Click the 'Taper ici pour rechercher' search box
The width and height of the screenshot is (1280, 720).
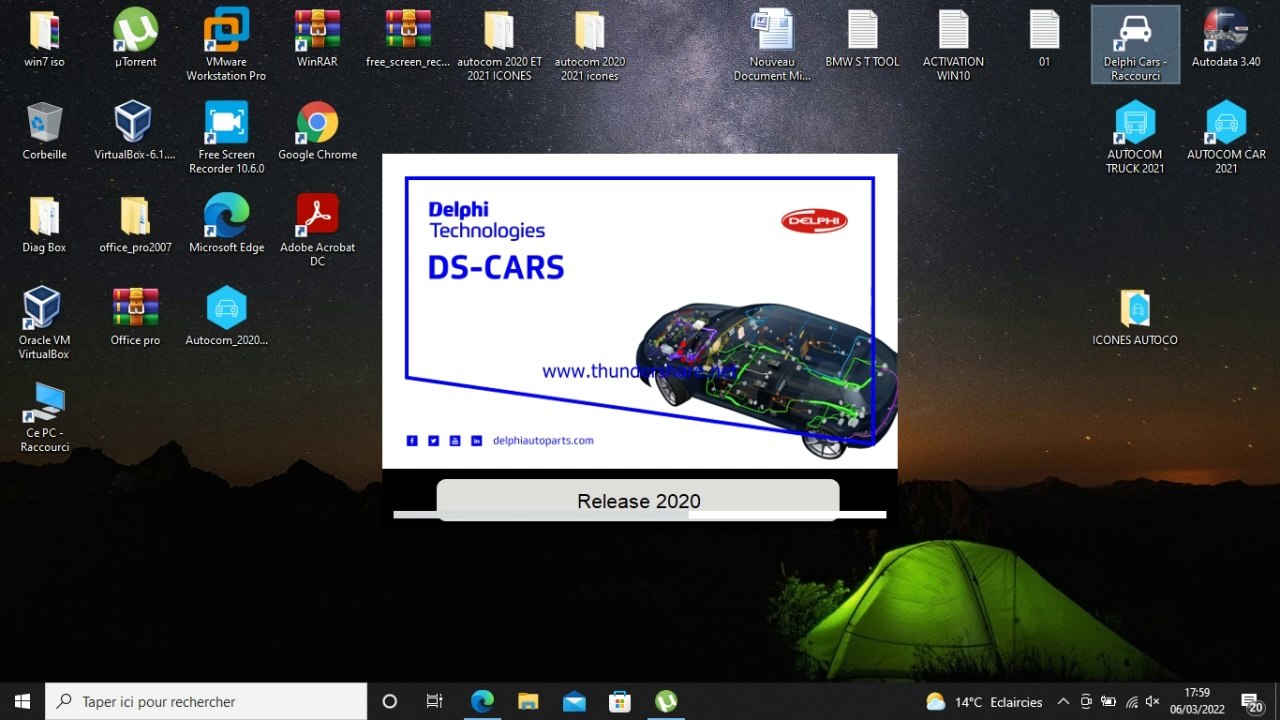point(206,701)
